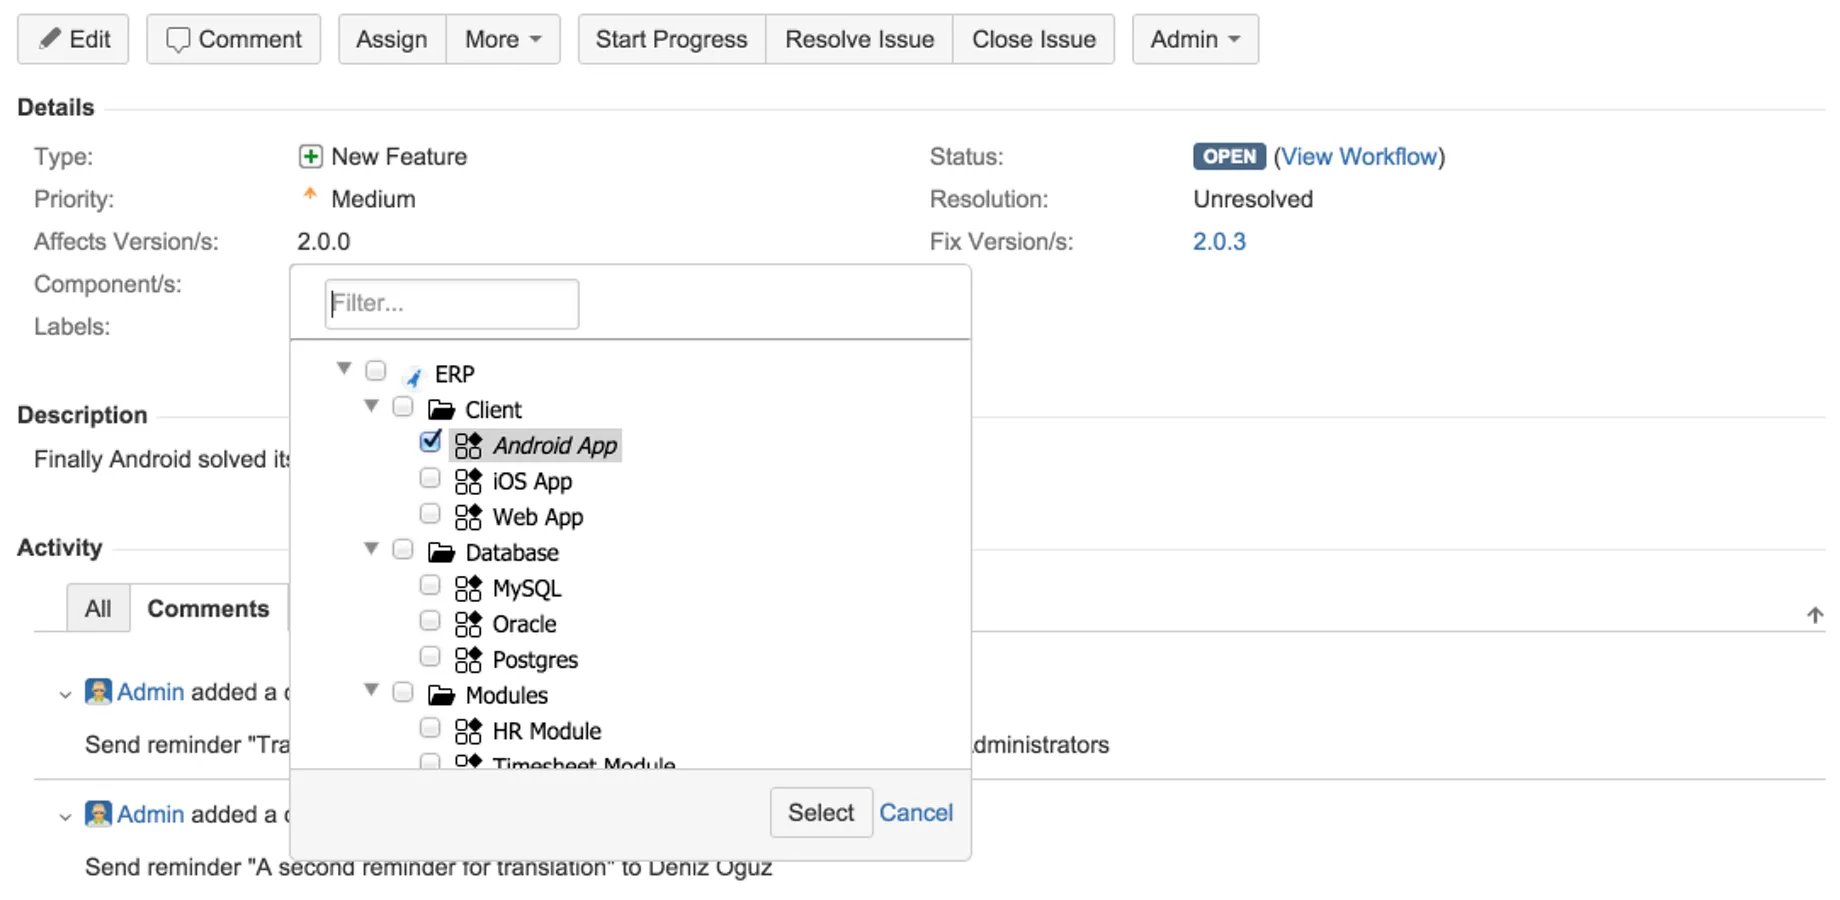Click the Filter text field
The image size is (1840, 900).
click(x=452, y=304)
